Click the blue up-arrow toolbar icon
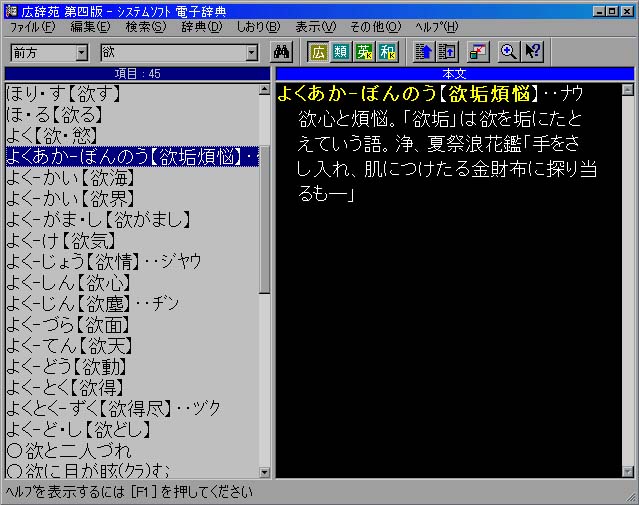The height and width of the screenshot is (505, 639). tap(423, 52)
